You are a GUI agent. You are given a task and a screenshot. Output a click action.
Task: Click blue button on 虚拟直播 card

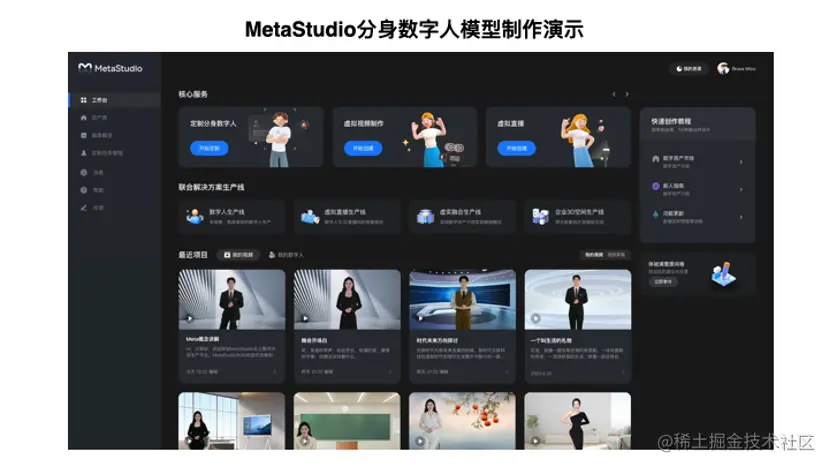tap(516, 148)
